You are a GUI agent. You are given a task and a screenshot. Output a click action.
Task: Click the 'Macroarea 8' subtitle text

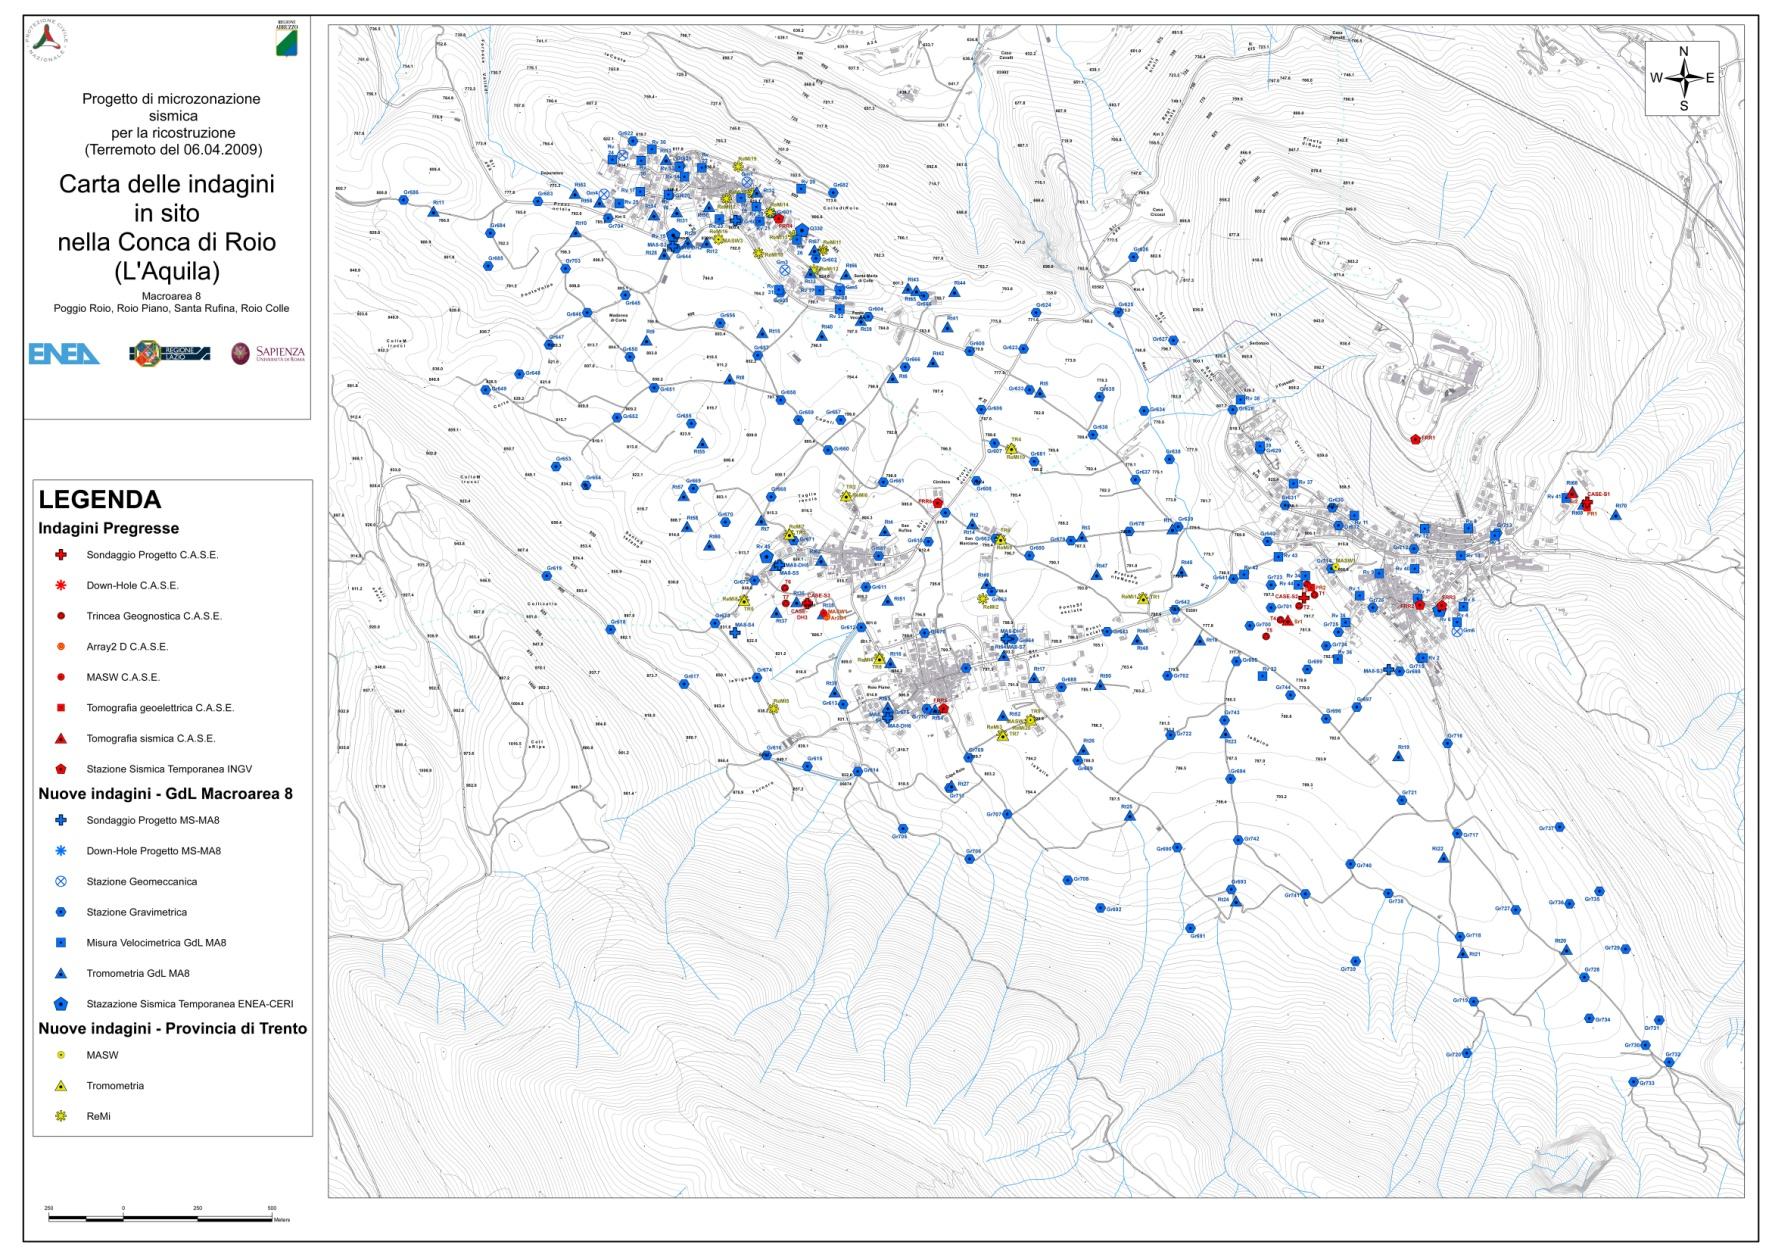[171, 296]
